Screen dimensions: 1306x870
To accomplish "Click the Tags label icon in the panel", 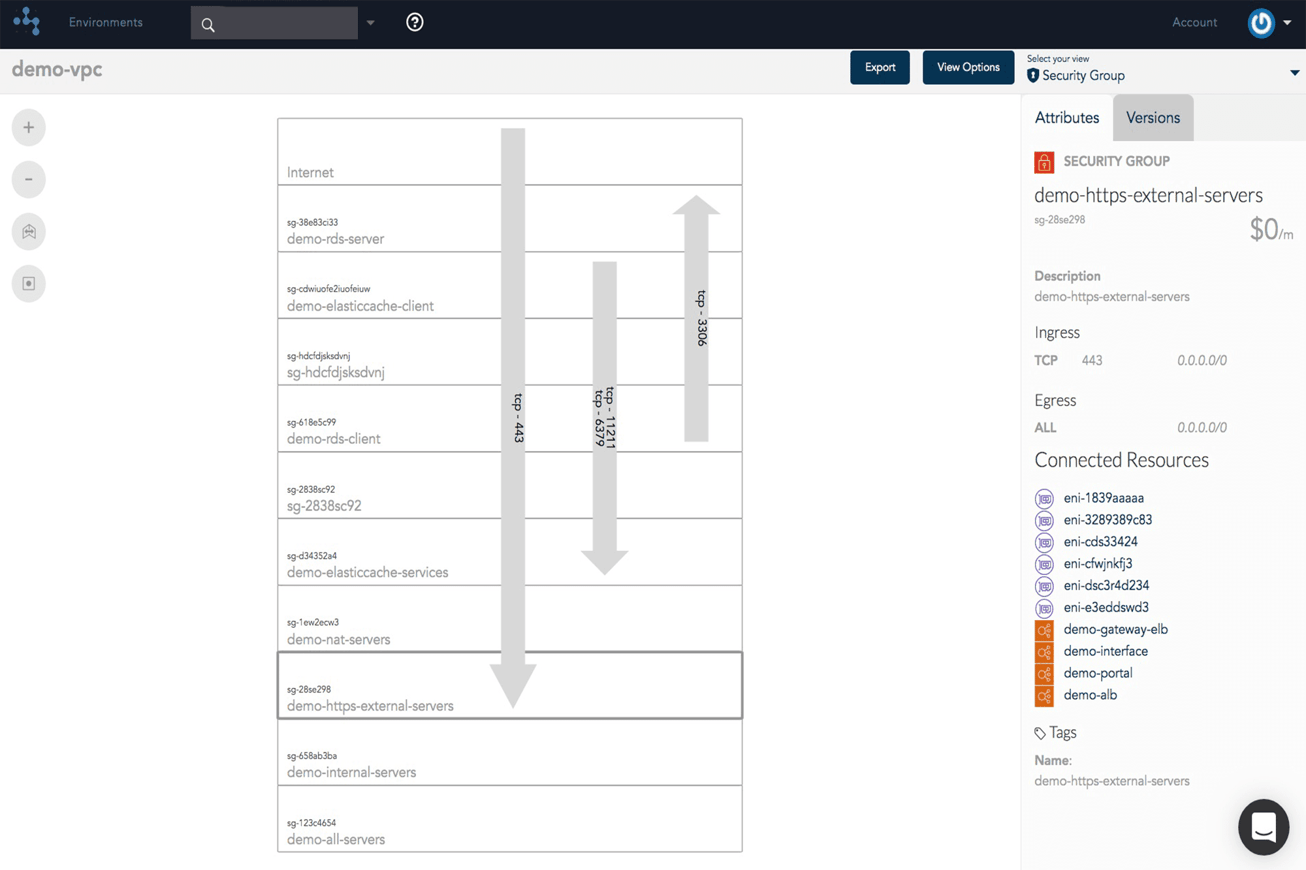I will 1040,732.
